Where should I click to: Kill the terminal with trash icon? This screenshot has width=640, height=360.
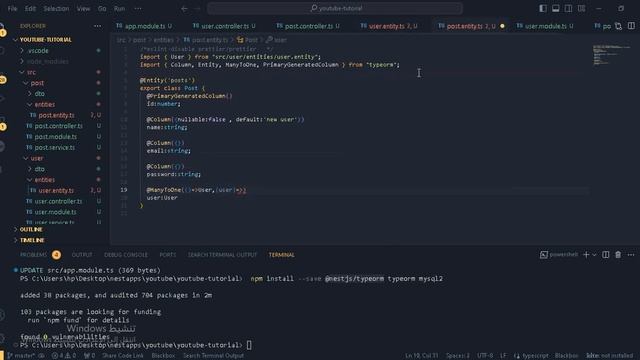[618, 255]
